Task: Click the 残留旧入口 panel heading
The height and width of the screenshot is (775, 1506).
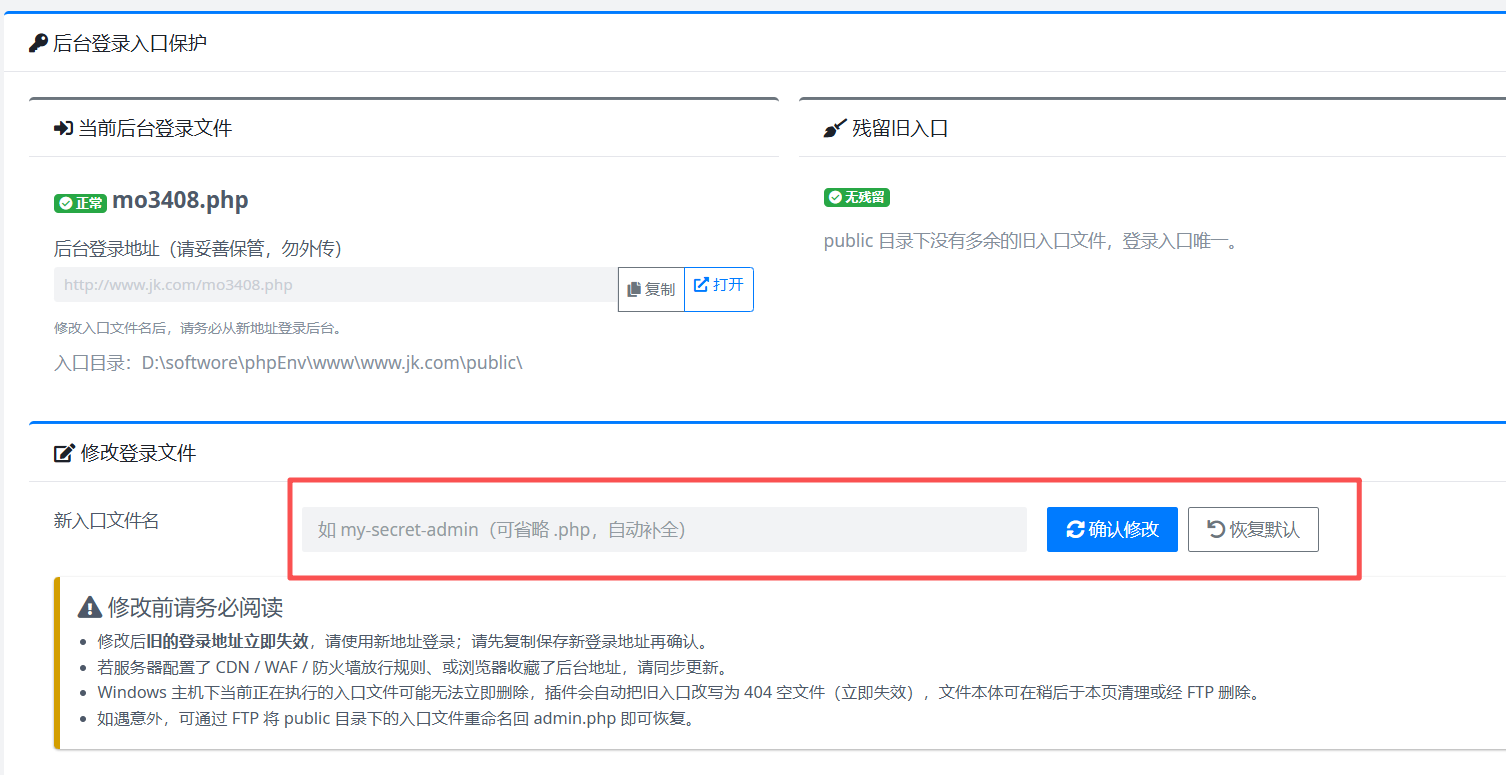Action: click(x=900, y=128)
